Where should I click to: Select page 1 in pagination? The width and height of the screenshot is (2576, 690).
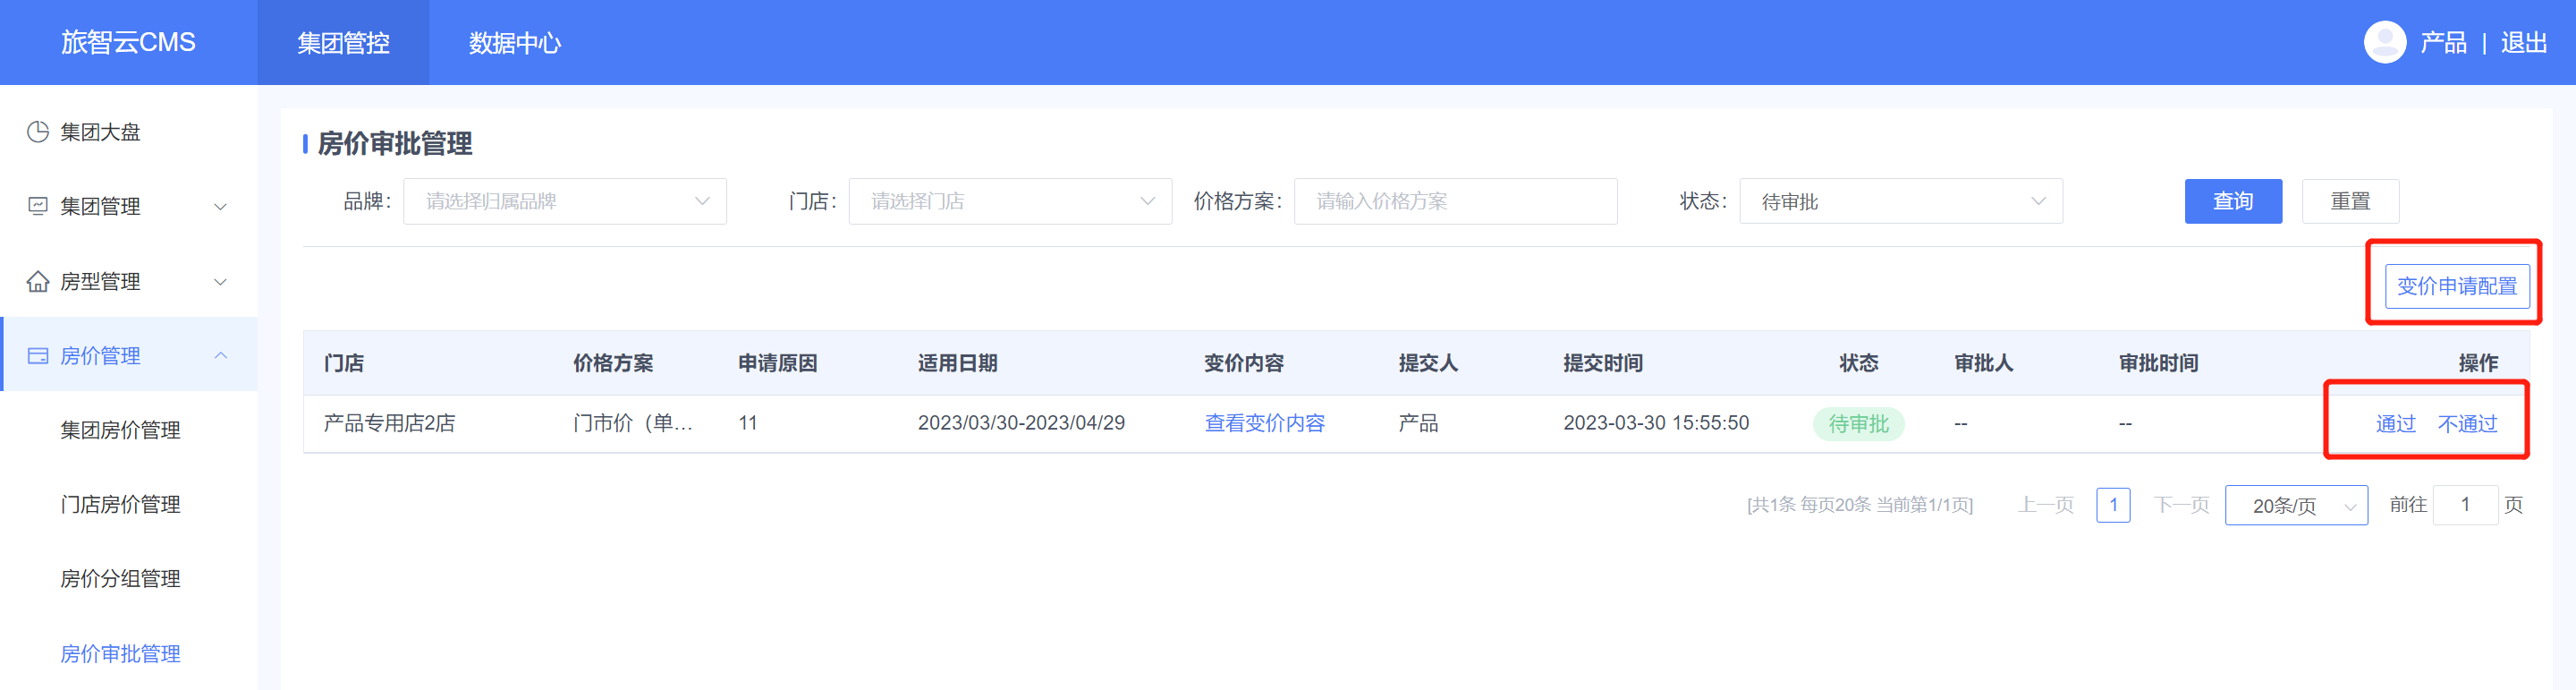(2113, 505)
